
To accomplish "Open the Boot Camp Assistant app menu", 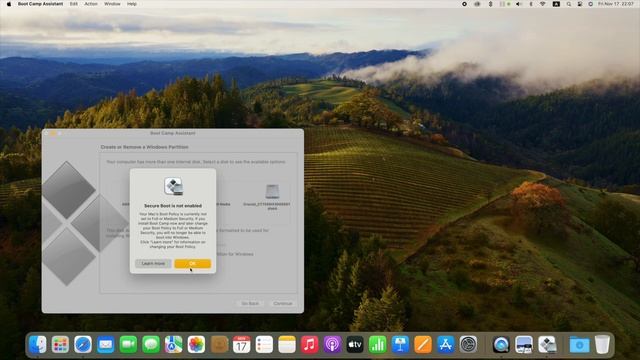I will (40, 4).
